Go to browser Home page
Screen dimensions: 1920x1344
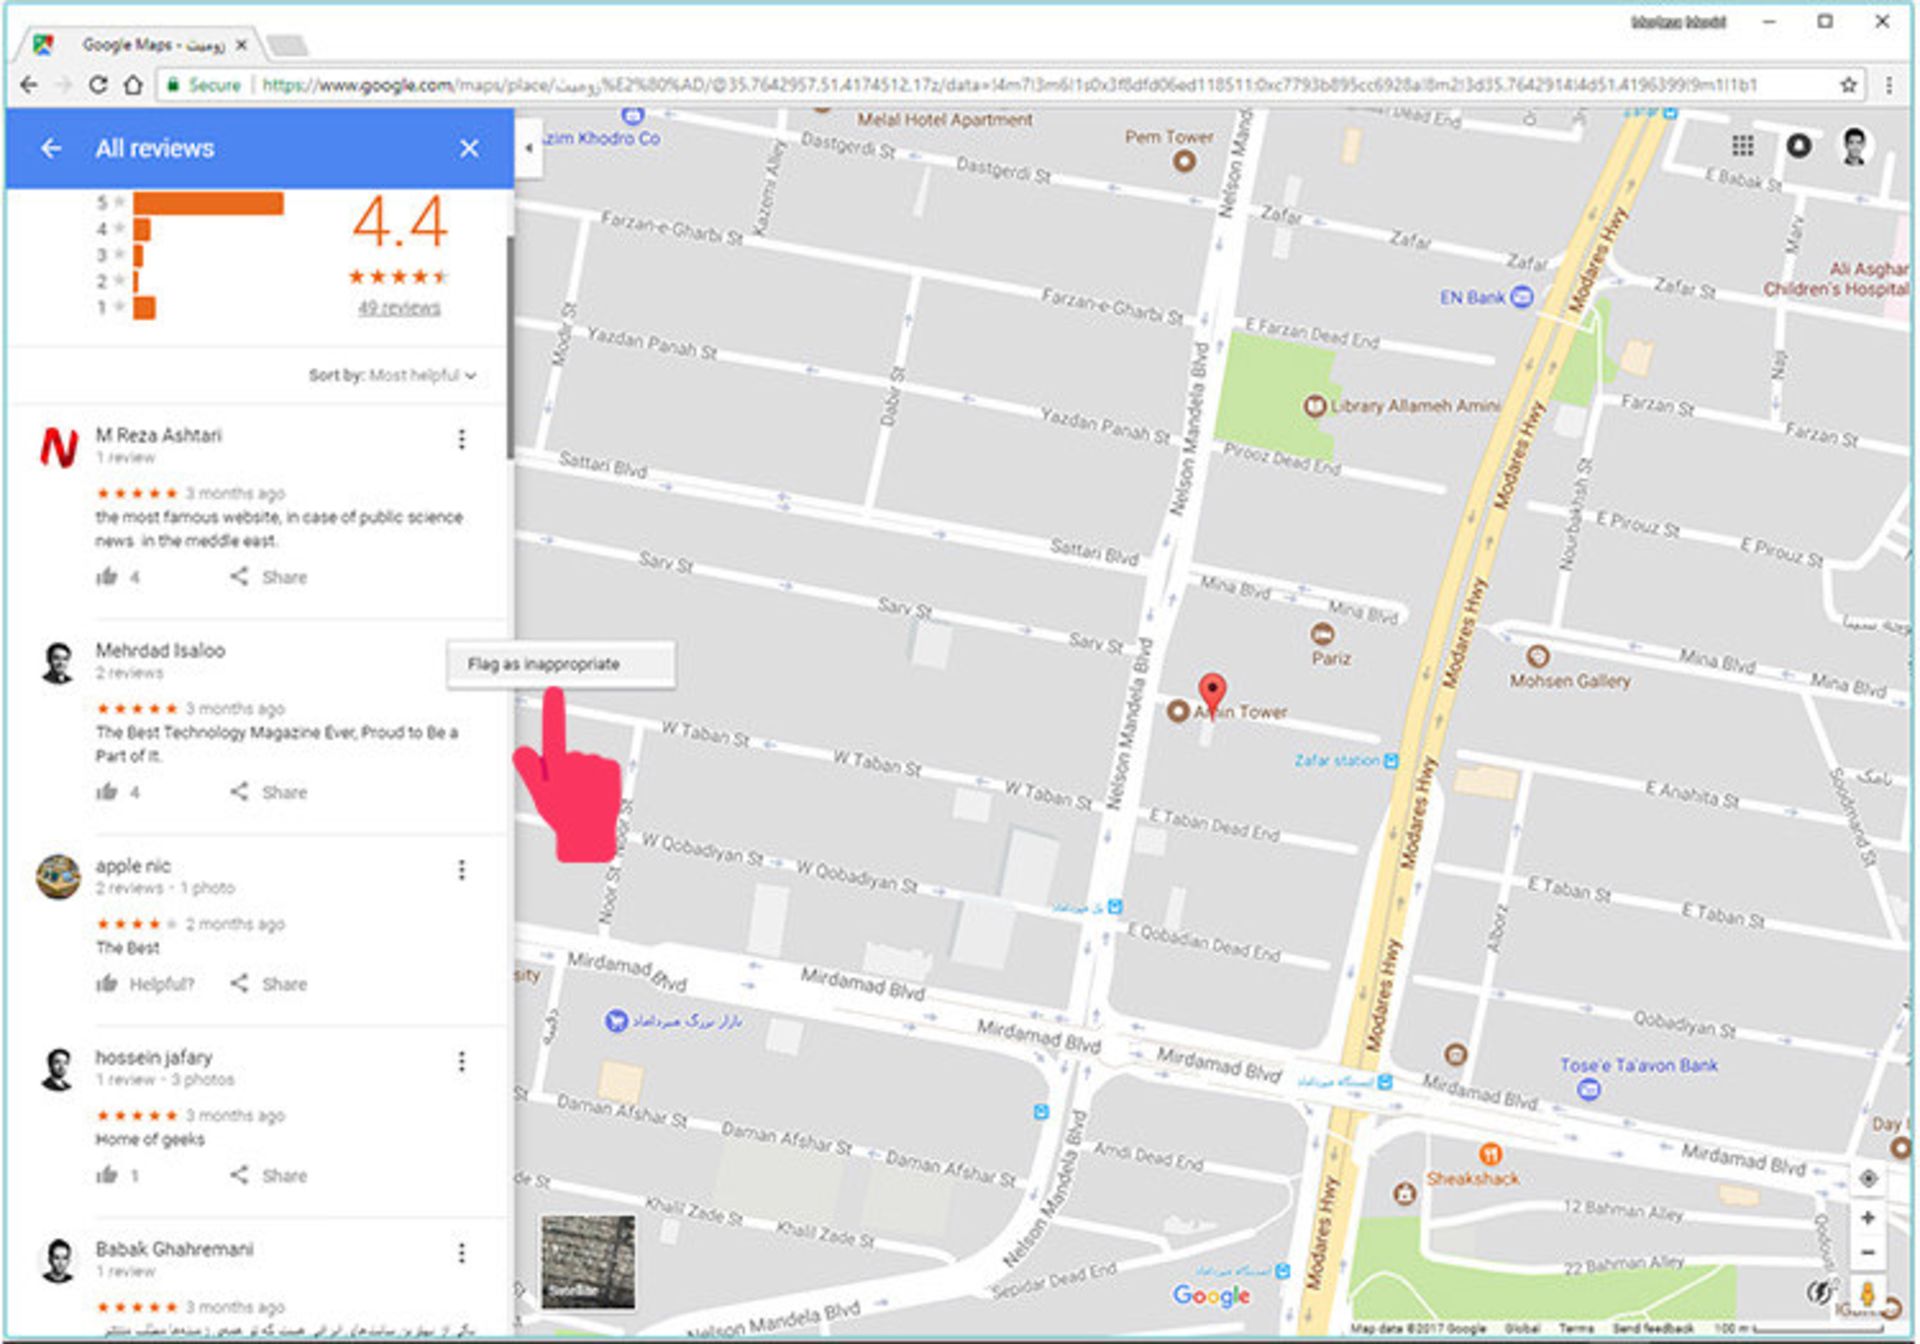coord(133,85)
